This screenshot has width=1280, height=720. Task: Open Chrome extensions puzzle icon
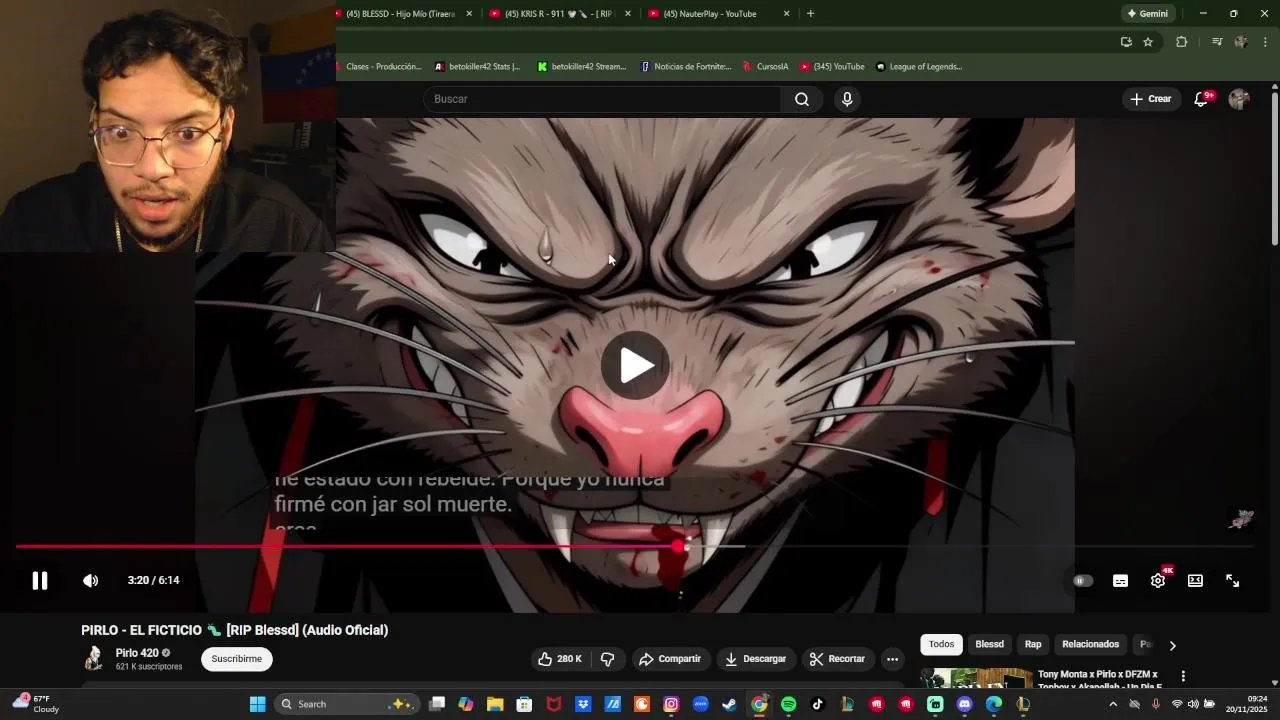[1181, 42]
